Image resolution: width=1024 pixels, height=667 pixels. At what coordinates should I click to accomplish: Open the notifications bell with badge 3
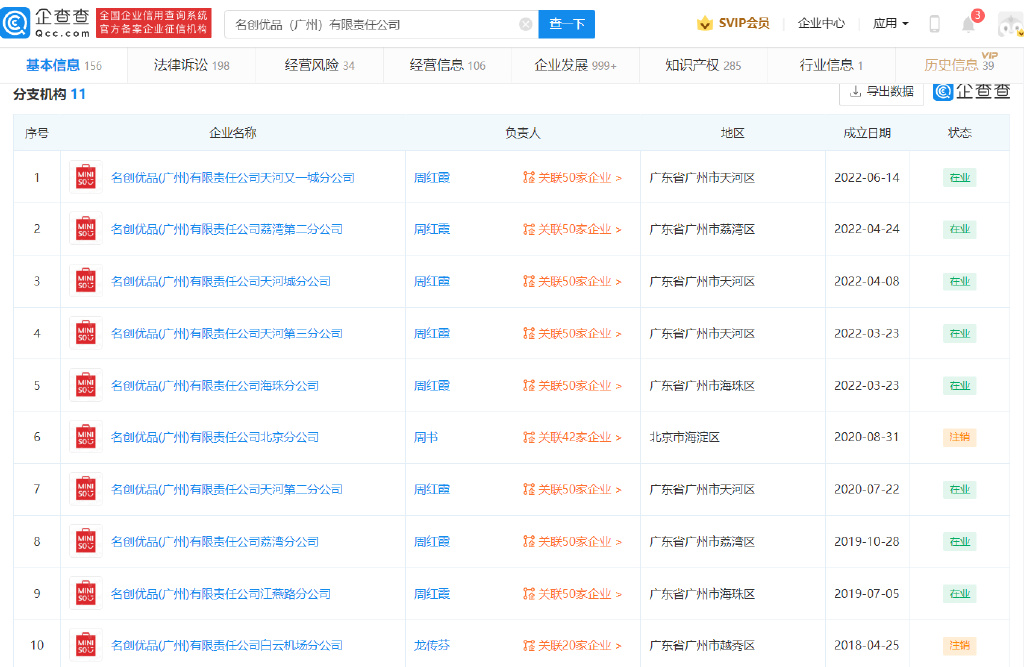click(x=967, y=23)
